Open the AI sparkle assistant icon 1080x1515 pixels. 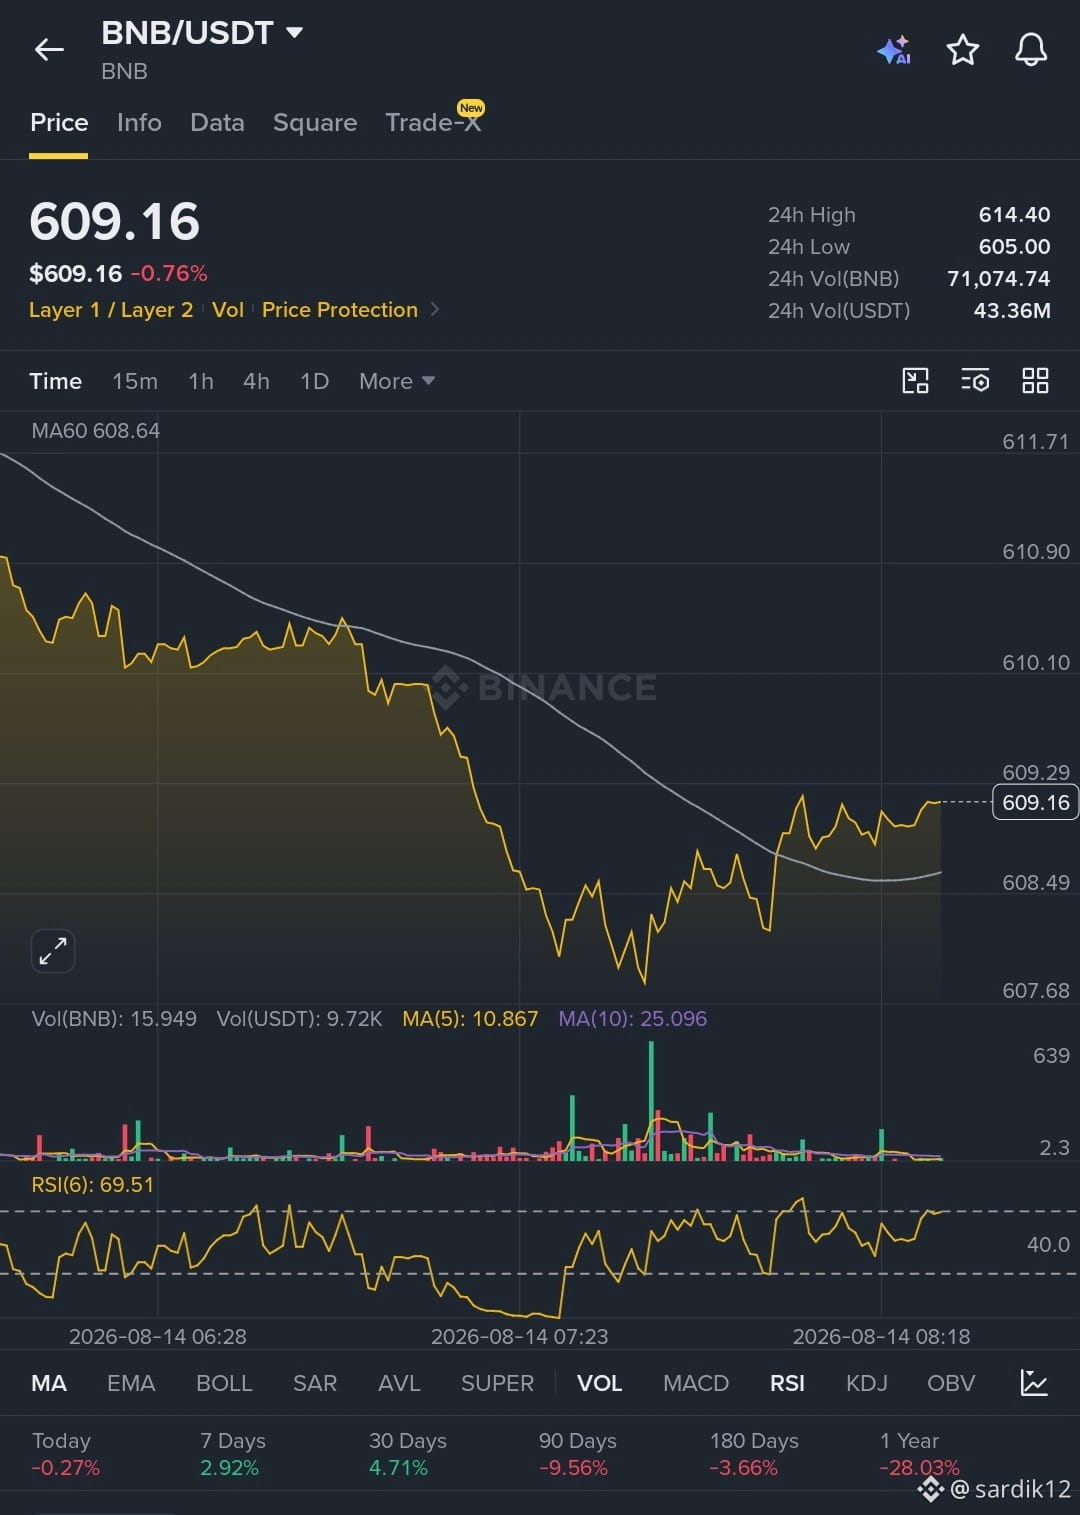[894, 49]
